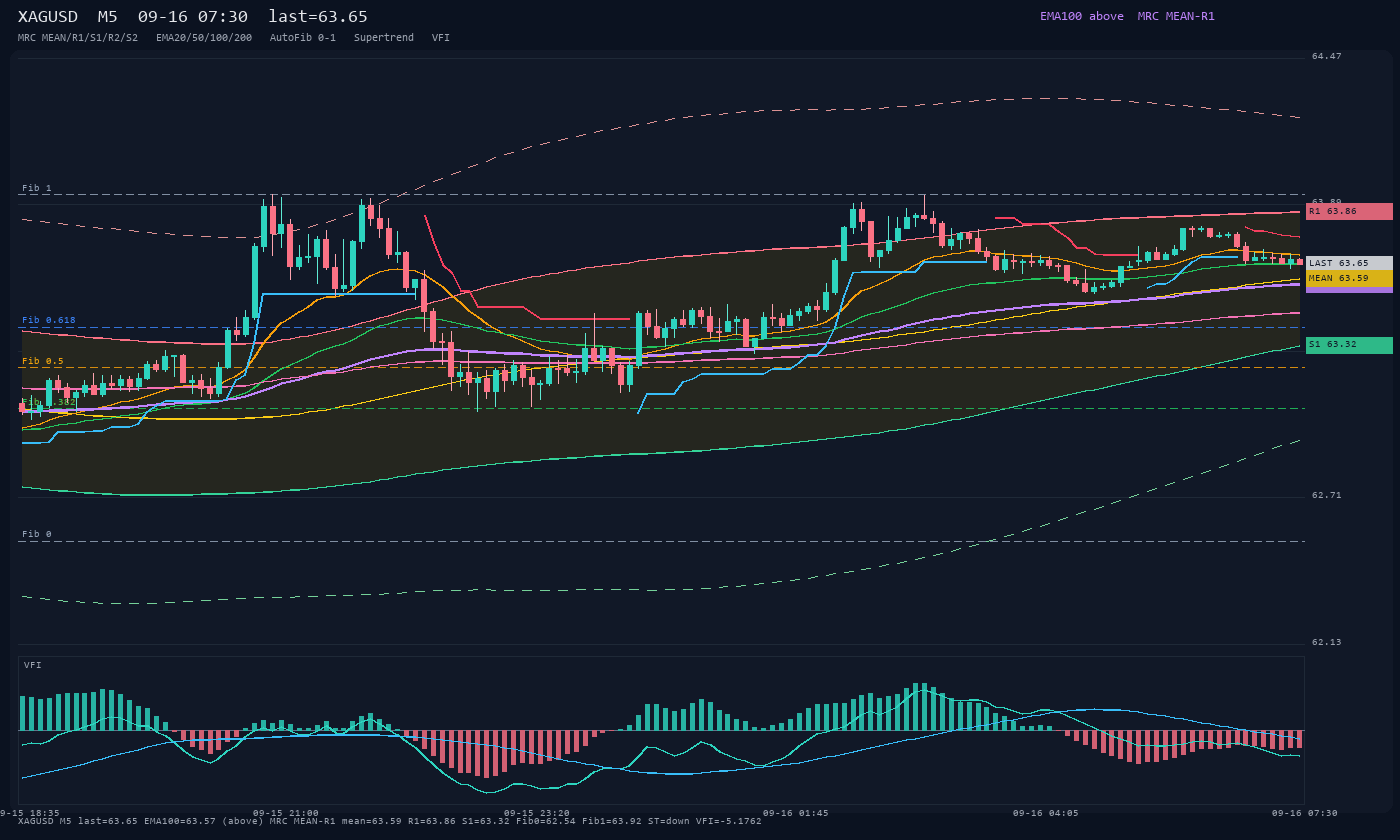The height and width of the screenshot is (840, 1400).
Task: Click the LAST 63.65 price tag
Action: point(1349,263)
